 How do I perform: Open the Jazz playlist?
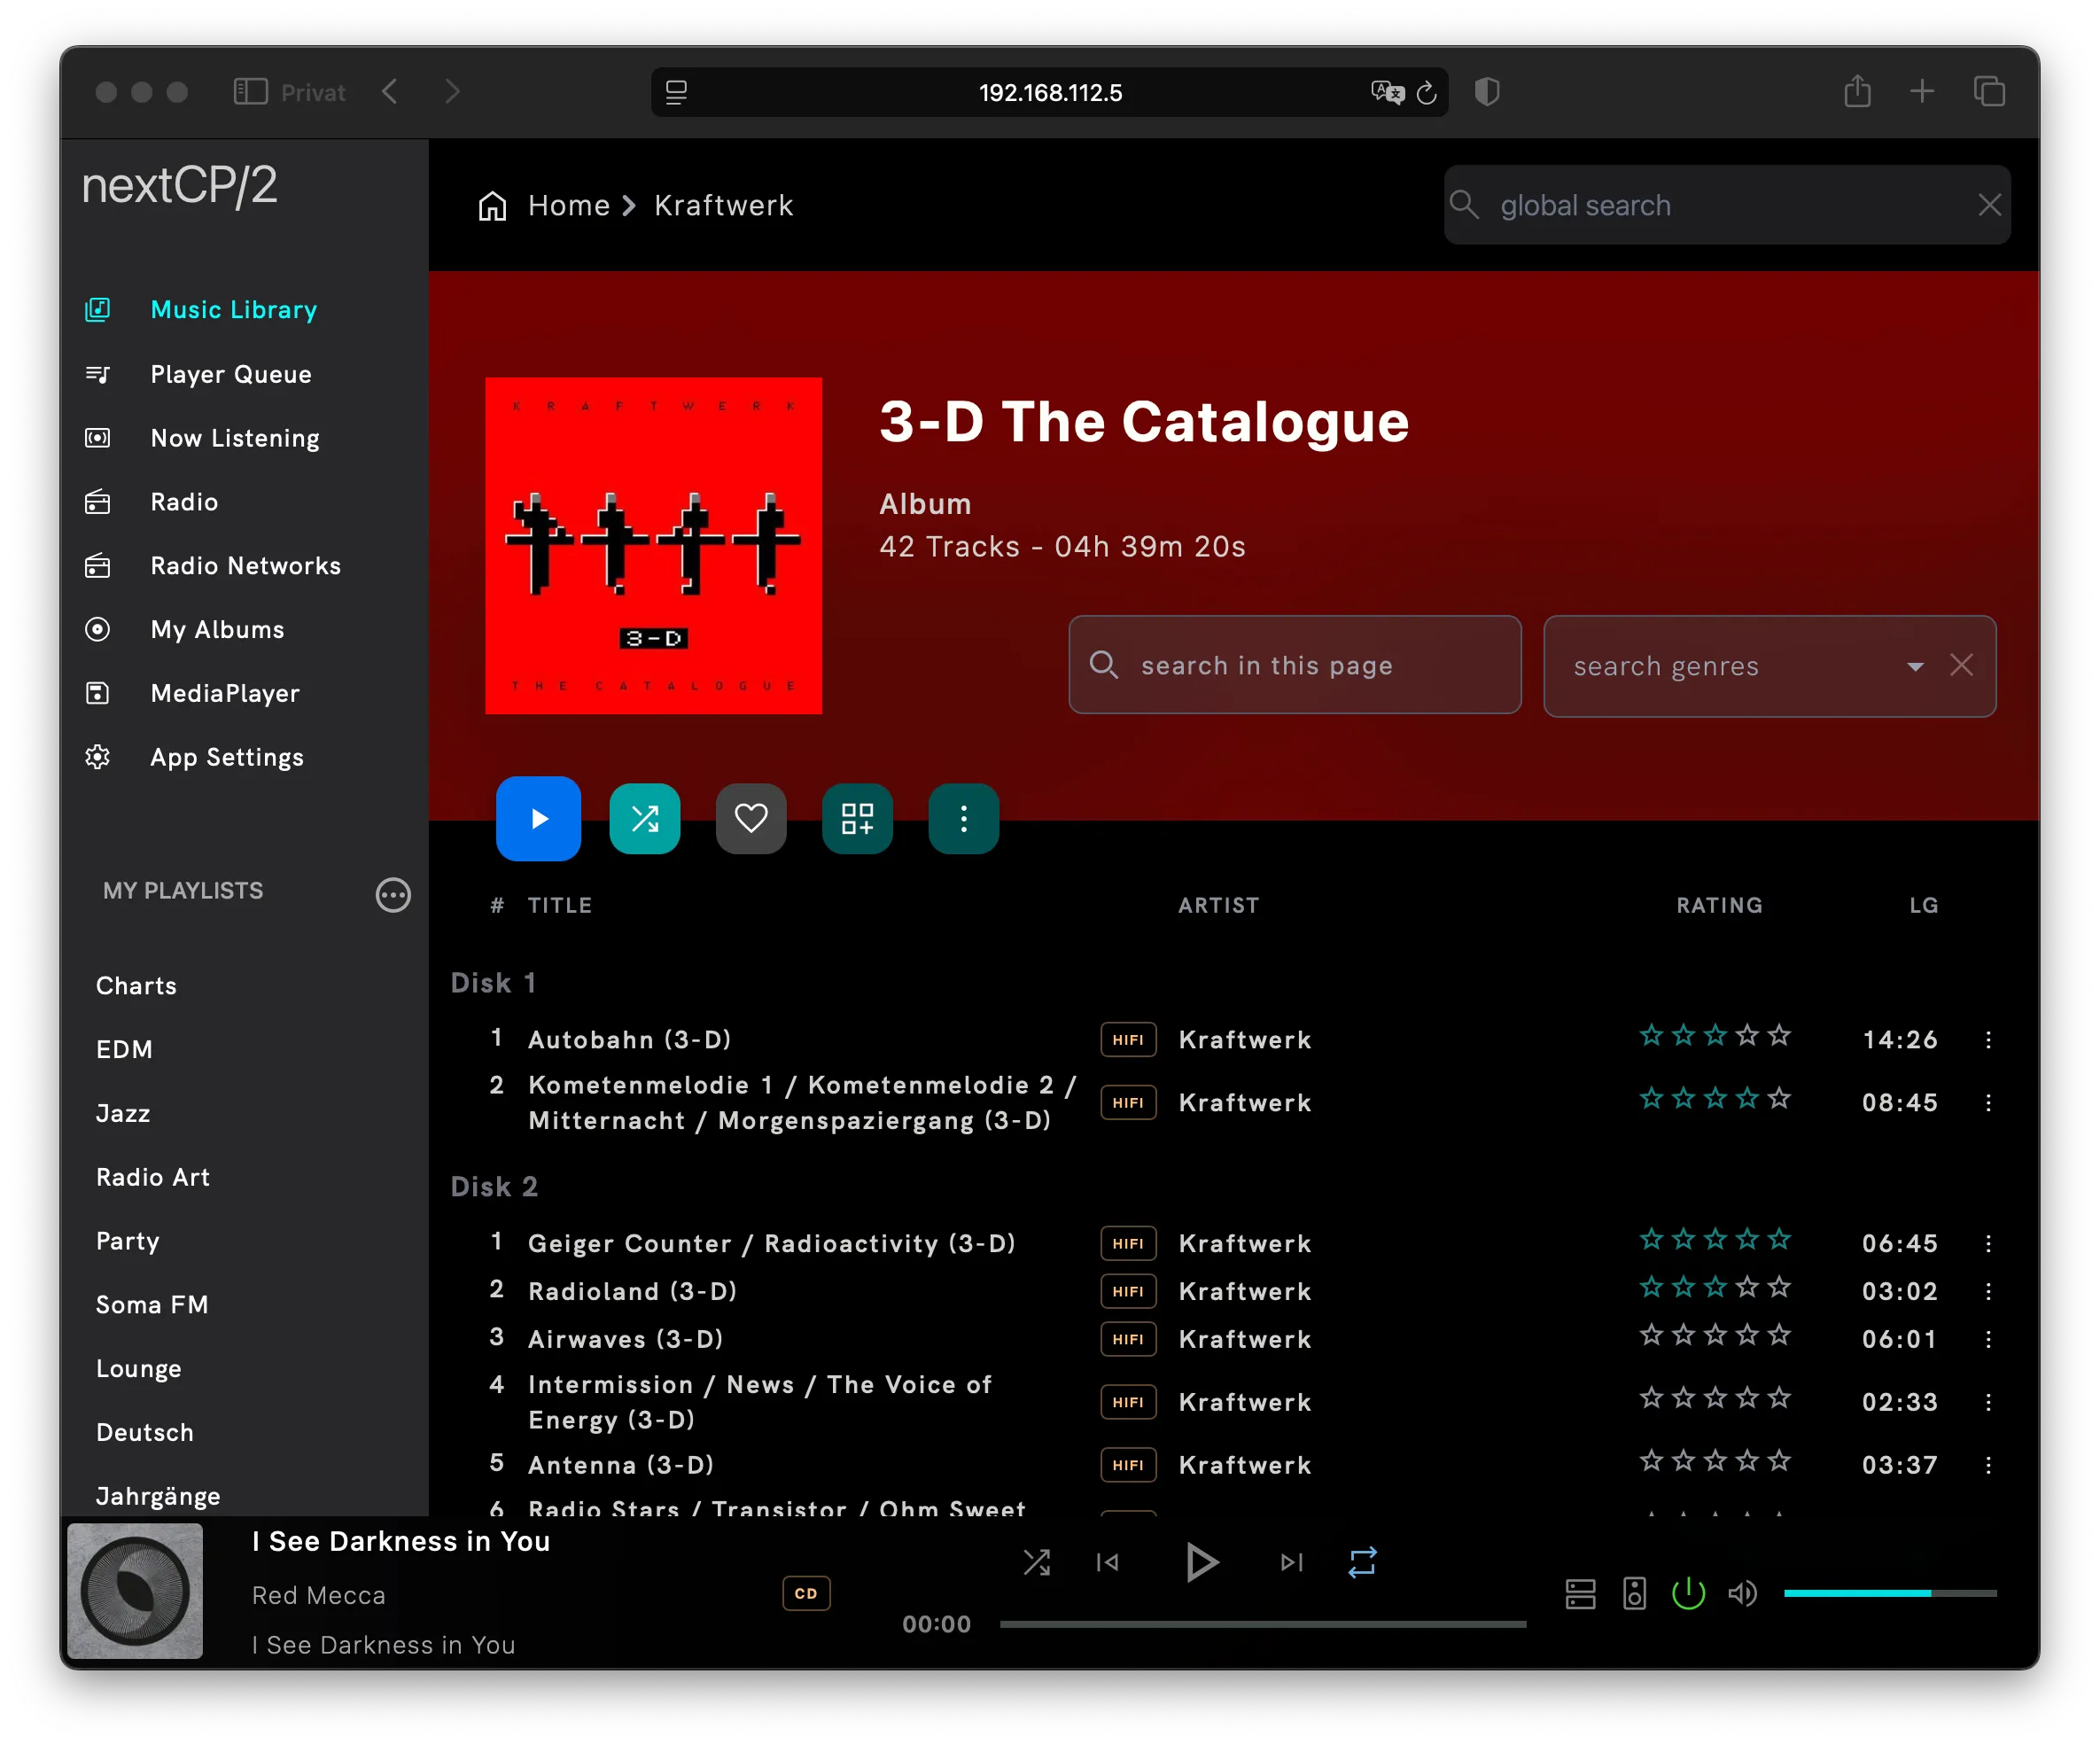point(122,1114)
